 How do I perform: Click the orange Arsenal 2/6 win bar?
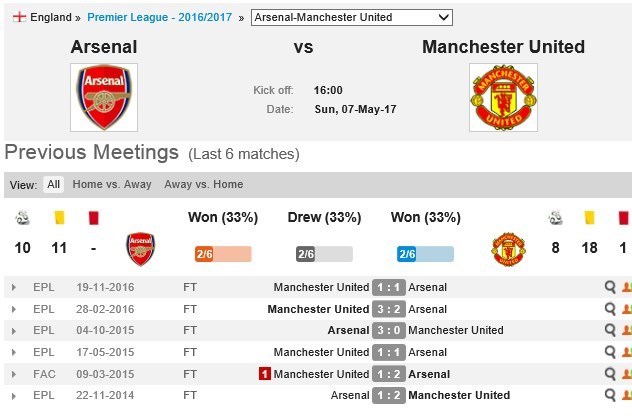[x=222, y=254]
